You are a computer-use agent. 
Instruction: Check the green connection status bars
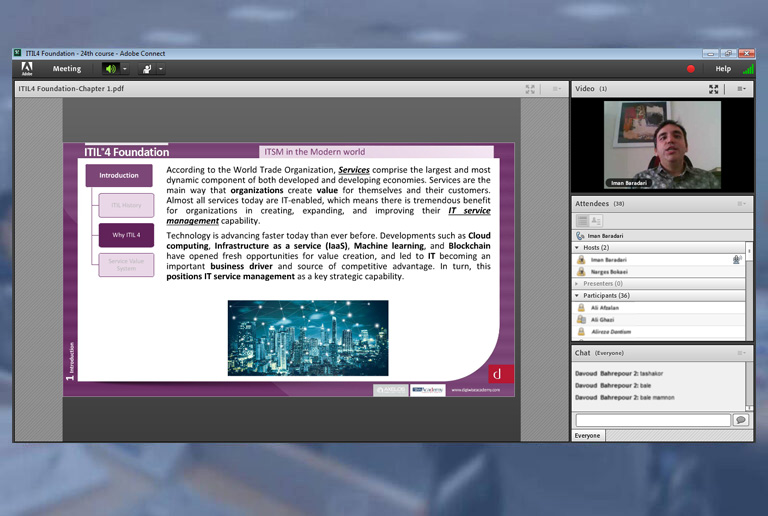(747, 69)
